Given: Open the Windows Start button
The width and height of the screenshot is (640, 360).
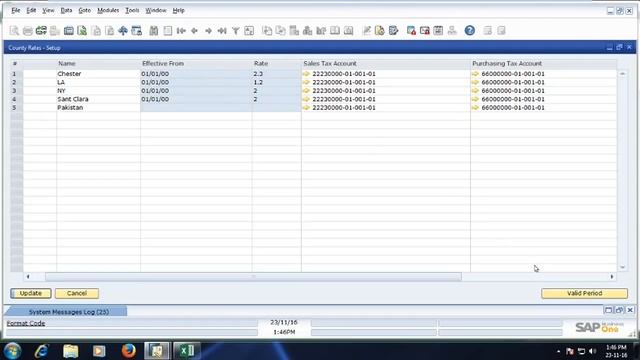Looking at the screenshot, I should tap(13, 351).
